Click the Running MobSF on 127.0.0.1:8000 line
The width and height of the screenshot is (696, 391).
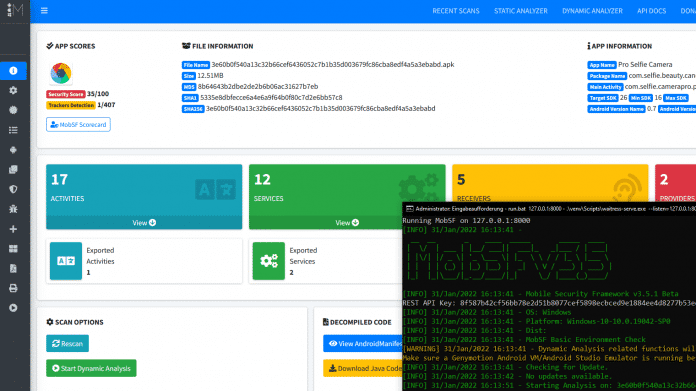(x=466, y=221)
